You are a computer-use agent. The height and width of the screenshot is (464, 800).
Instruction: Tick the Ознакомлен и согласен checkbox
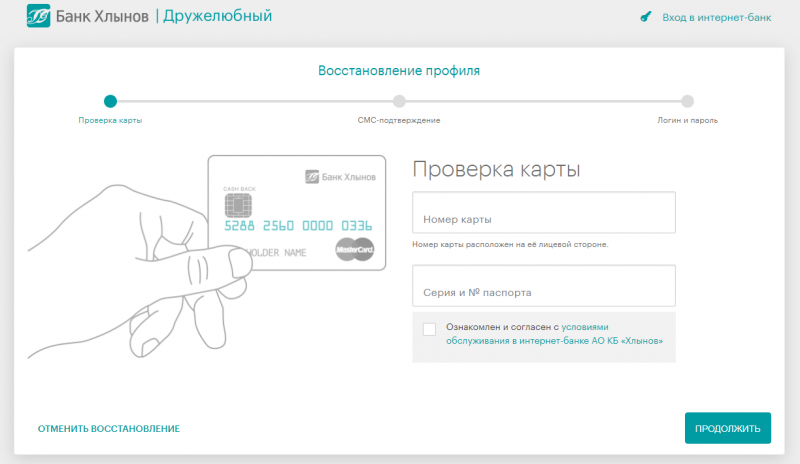coord(429,329)
